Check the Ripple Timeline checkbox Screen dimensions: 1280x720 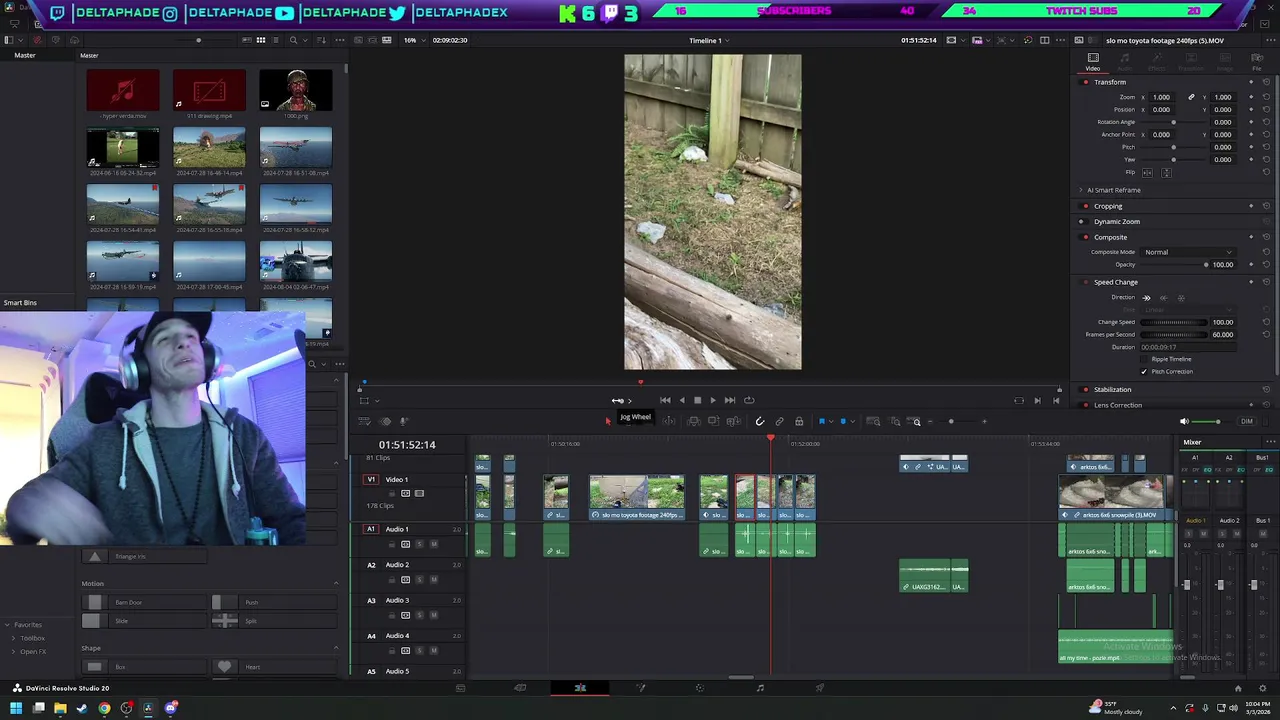1144,359
